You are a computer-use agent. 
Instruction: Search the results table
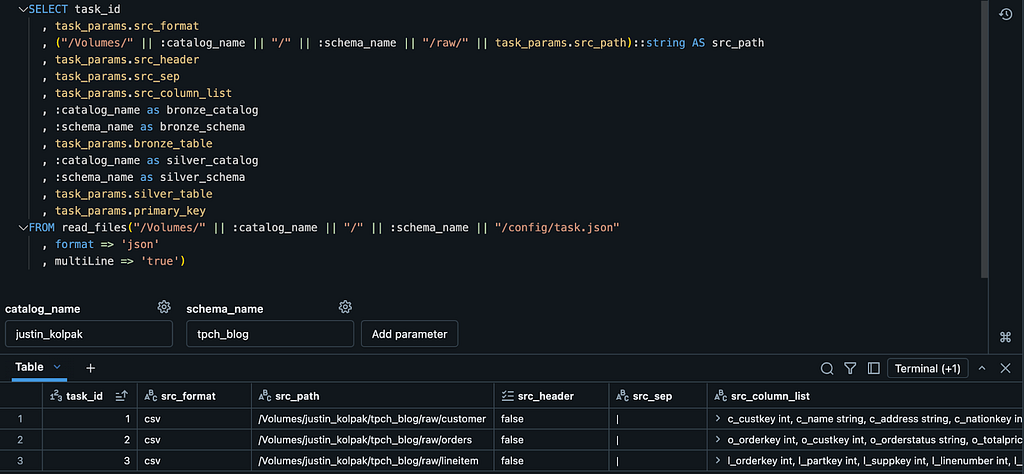point(827,369)
